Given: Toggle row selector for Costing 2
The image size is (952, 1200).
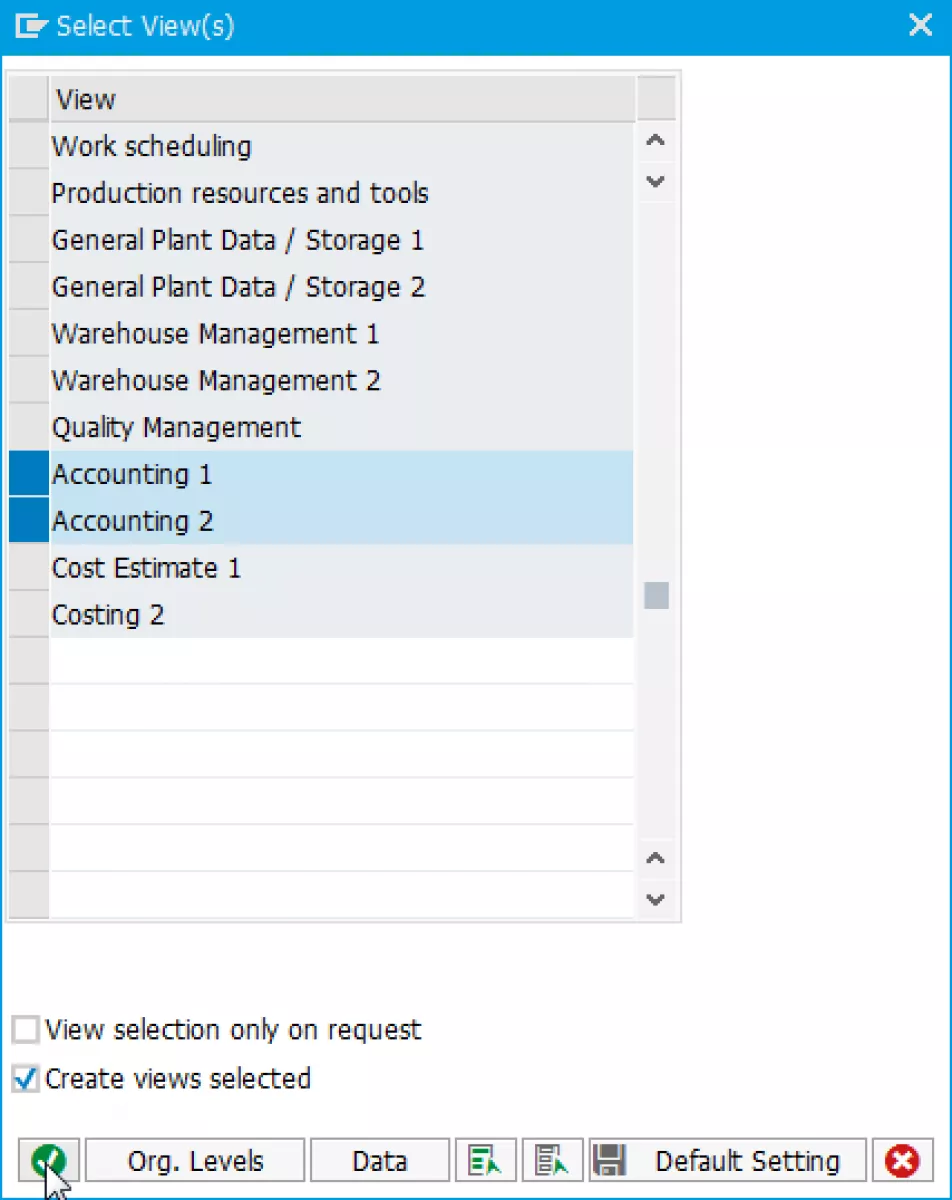Looking at the screenshot, I should coord(29,615).
